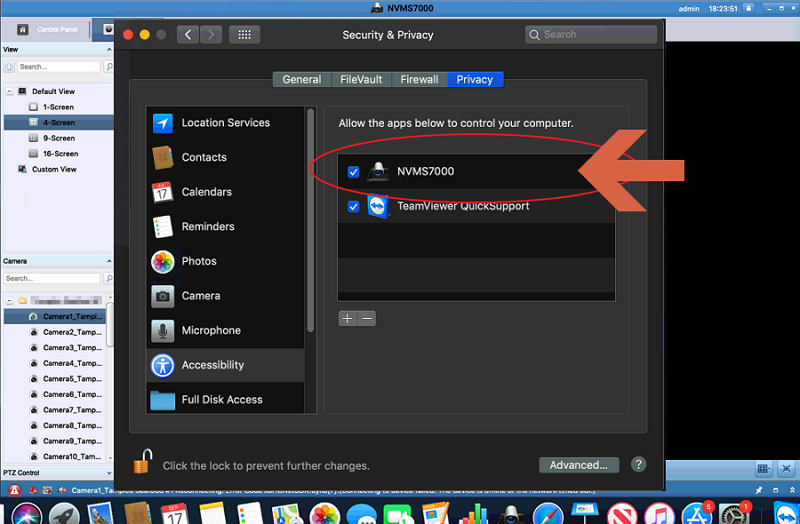The width and height of the screenshot is (800, 524).
Task: Collapse the Default View tree node
Action: point(9,91)
